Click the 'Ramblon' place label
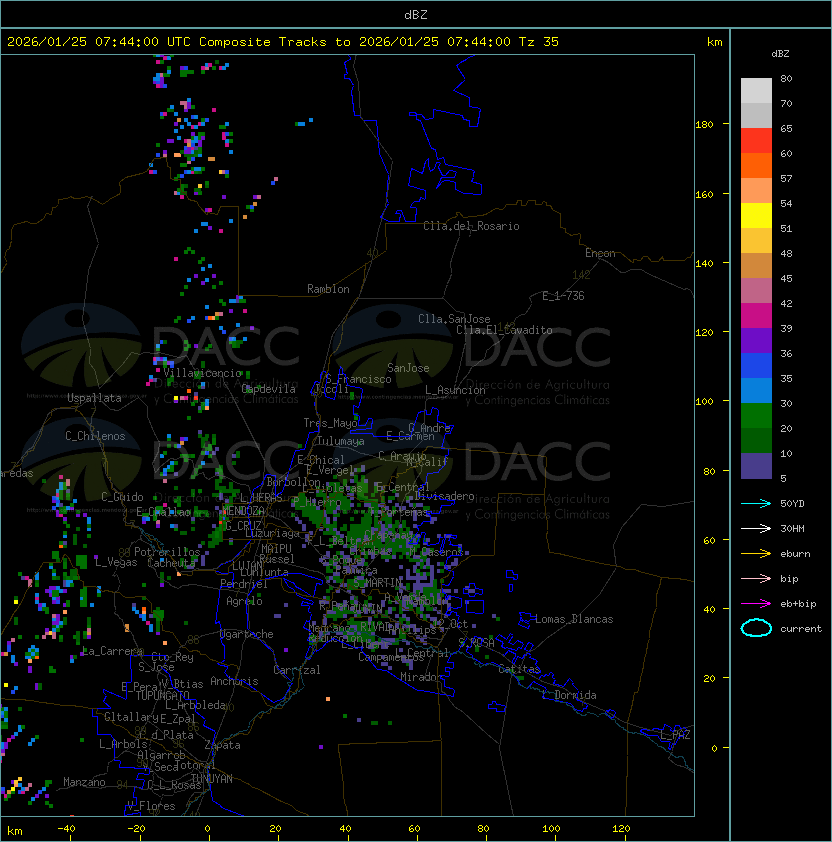Viewport: 832px width, 842px height. (328, 289)
